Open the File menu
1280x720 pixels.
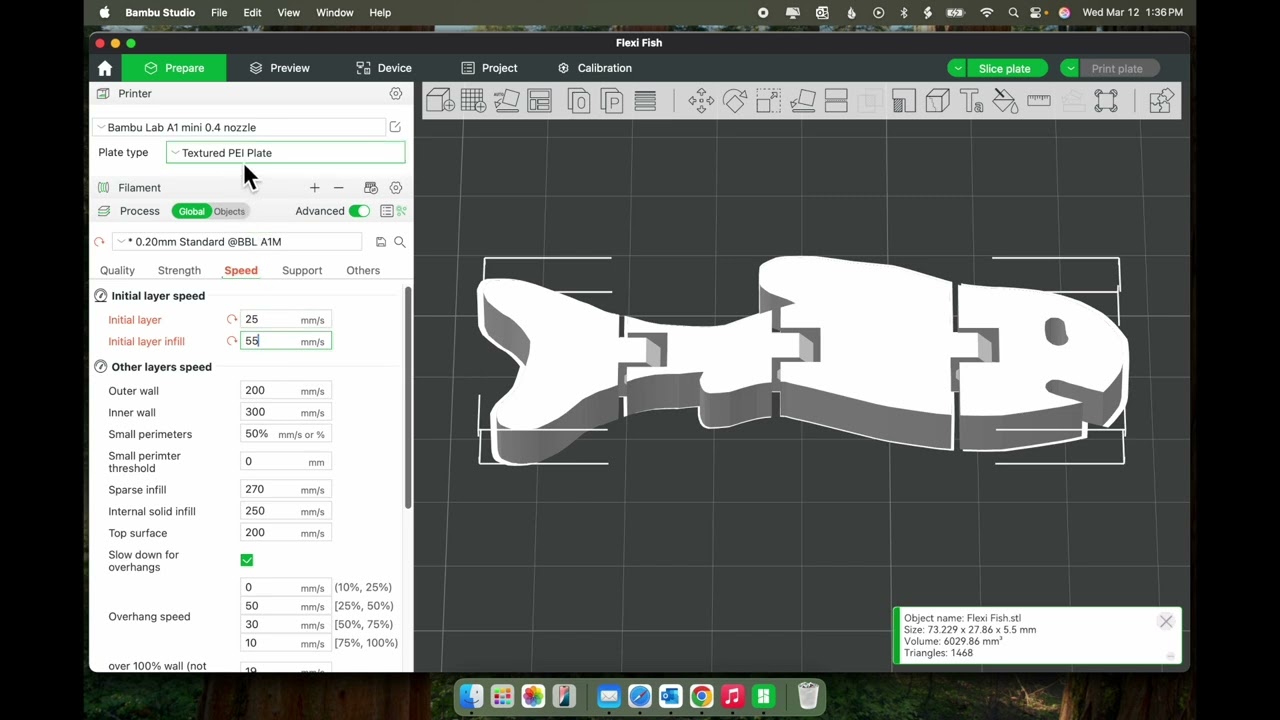point(219,12)
